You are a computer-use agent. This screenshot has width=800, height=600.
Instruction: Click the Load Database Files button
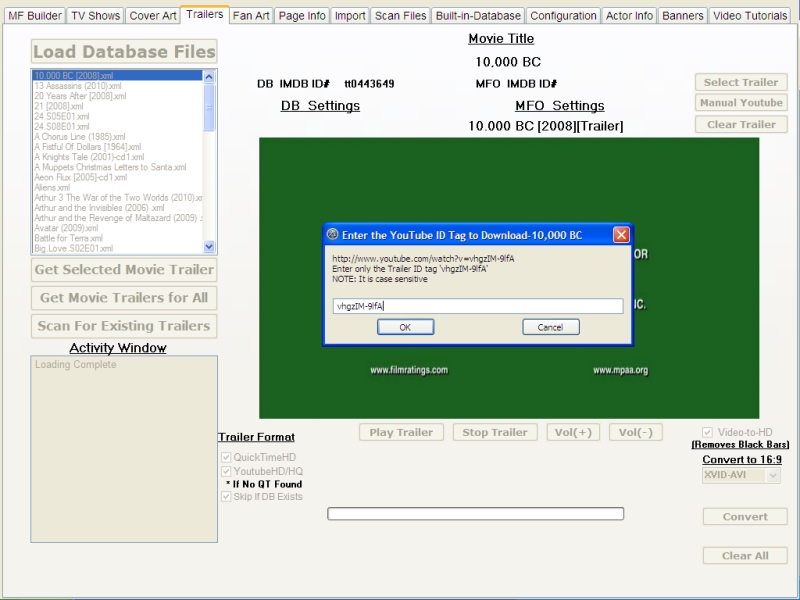click(x=124, y=52)
